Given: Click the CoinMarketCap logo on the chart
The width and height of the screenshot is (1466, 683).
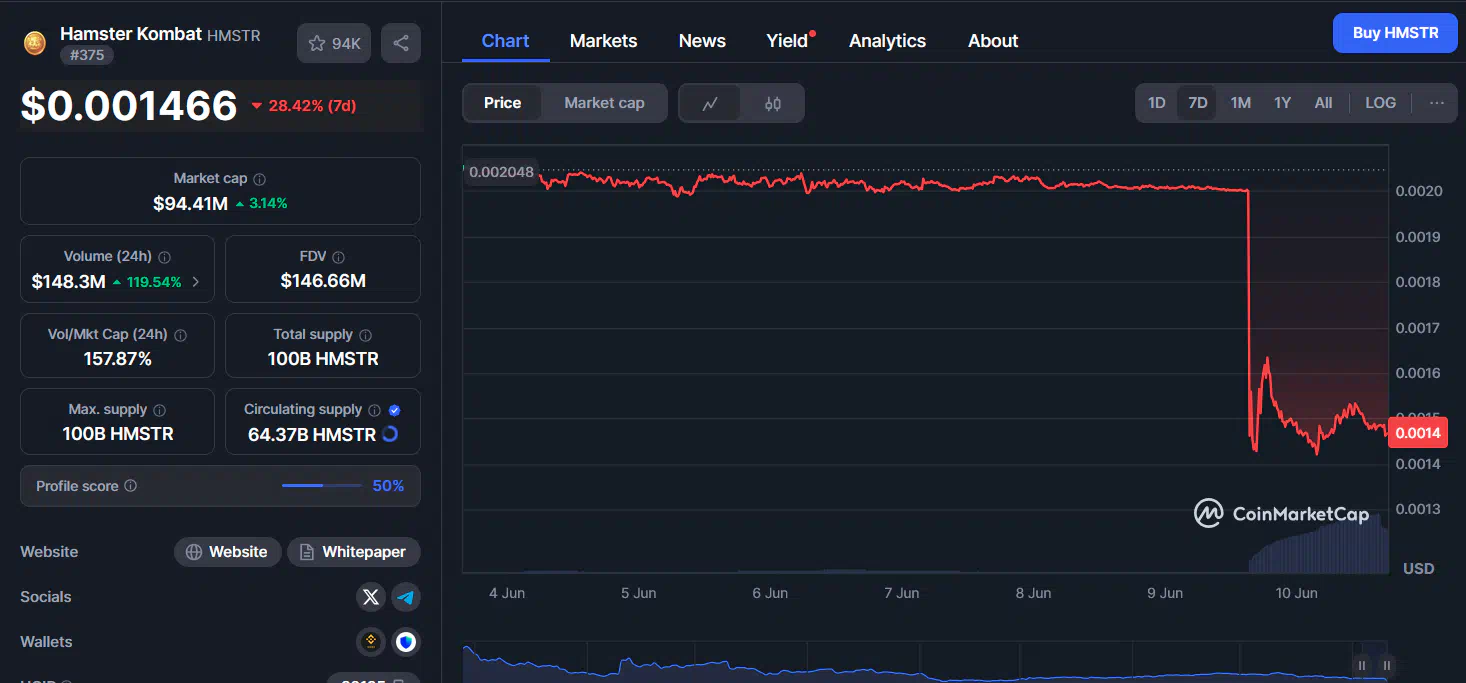Looking at the screenshot, I should pyautogui.click(x=1282, y=514).
